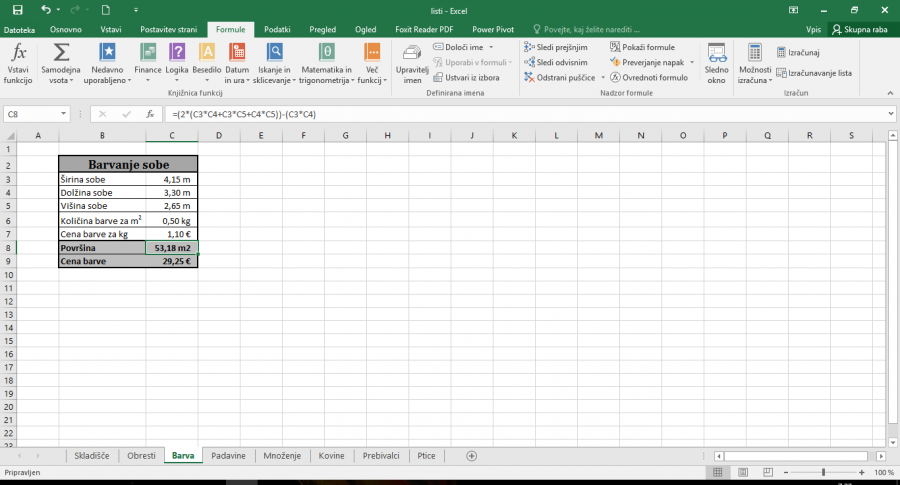Viewport: 900px width, 485px height.
Task: Click the zoom slider in the status bar
Action: pyautogui.click(x=823, y=472)
